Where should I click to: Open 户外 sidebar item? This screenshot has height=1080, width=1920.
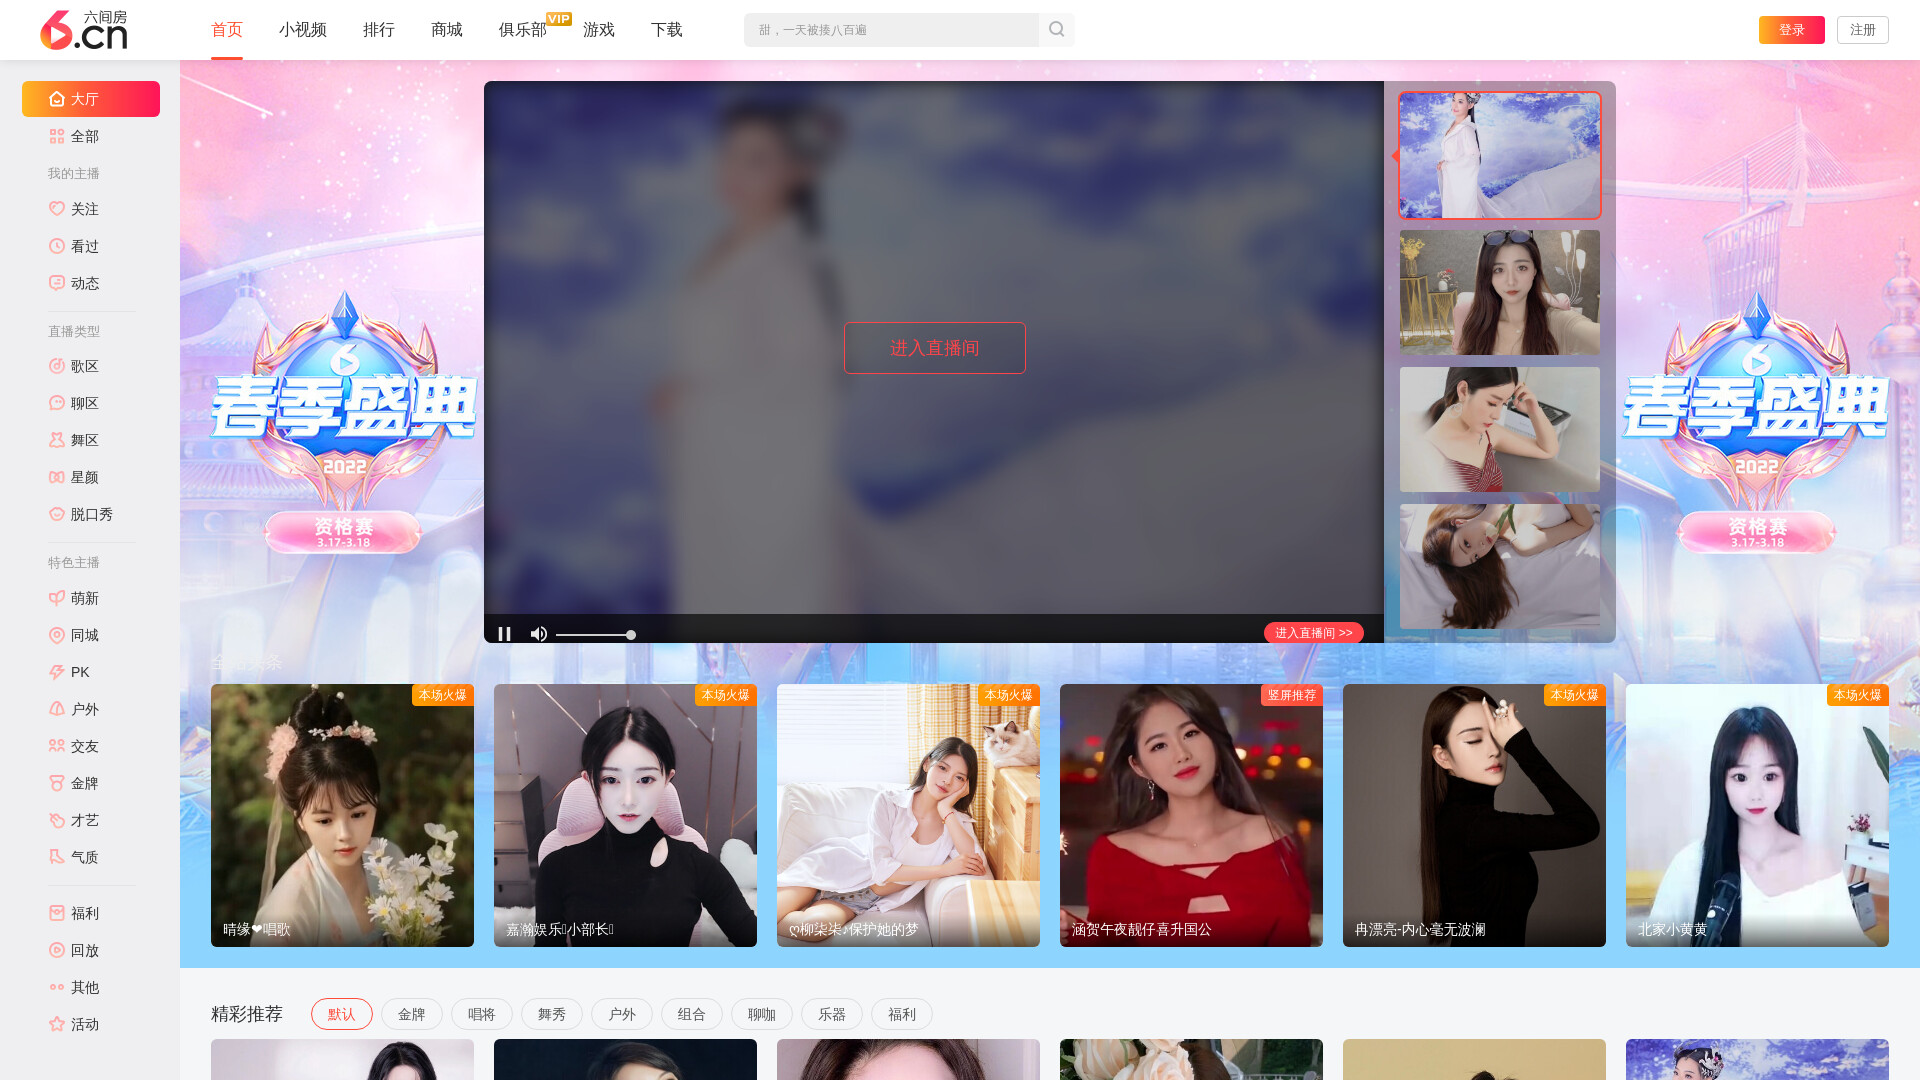pyautogui.click(x=91, y=709)
